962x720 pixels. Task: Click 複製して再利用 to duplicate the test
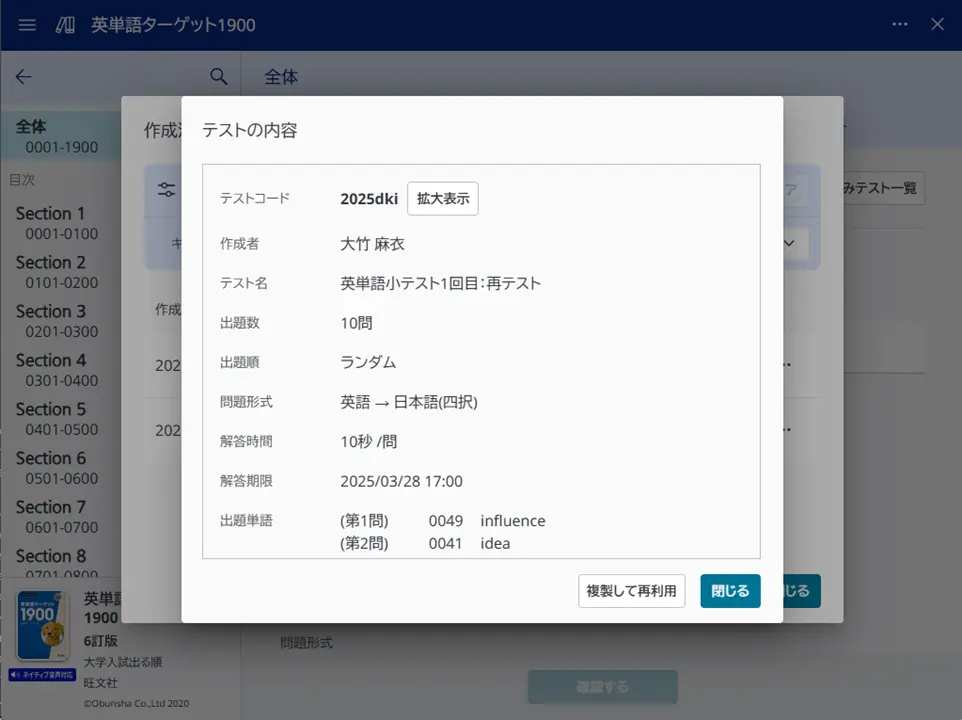[x=631, y=591]
